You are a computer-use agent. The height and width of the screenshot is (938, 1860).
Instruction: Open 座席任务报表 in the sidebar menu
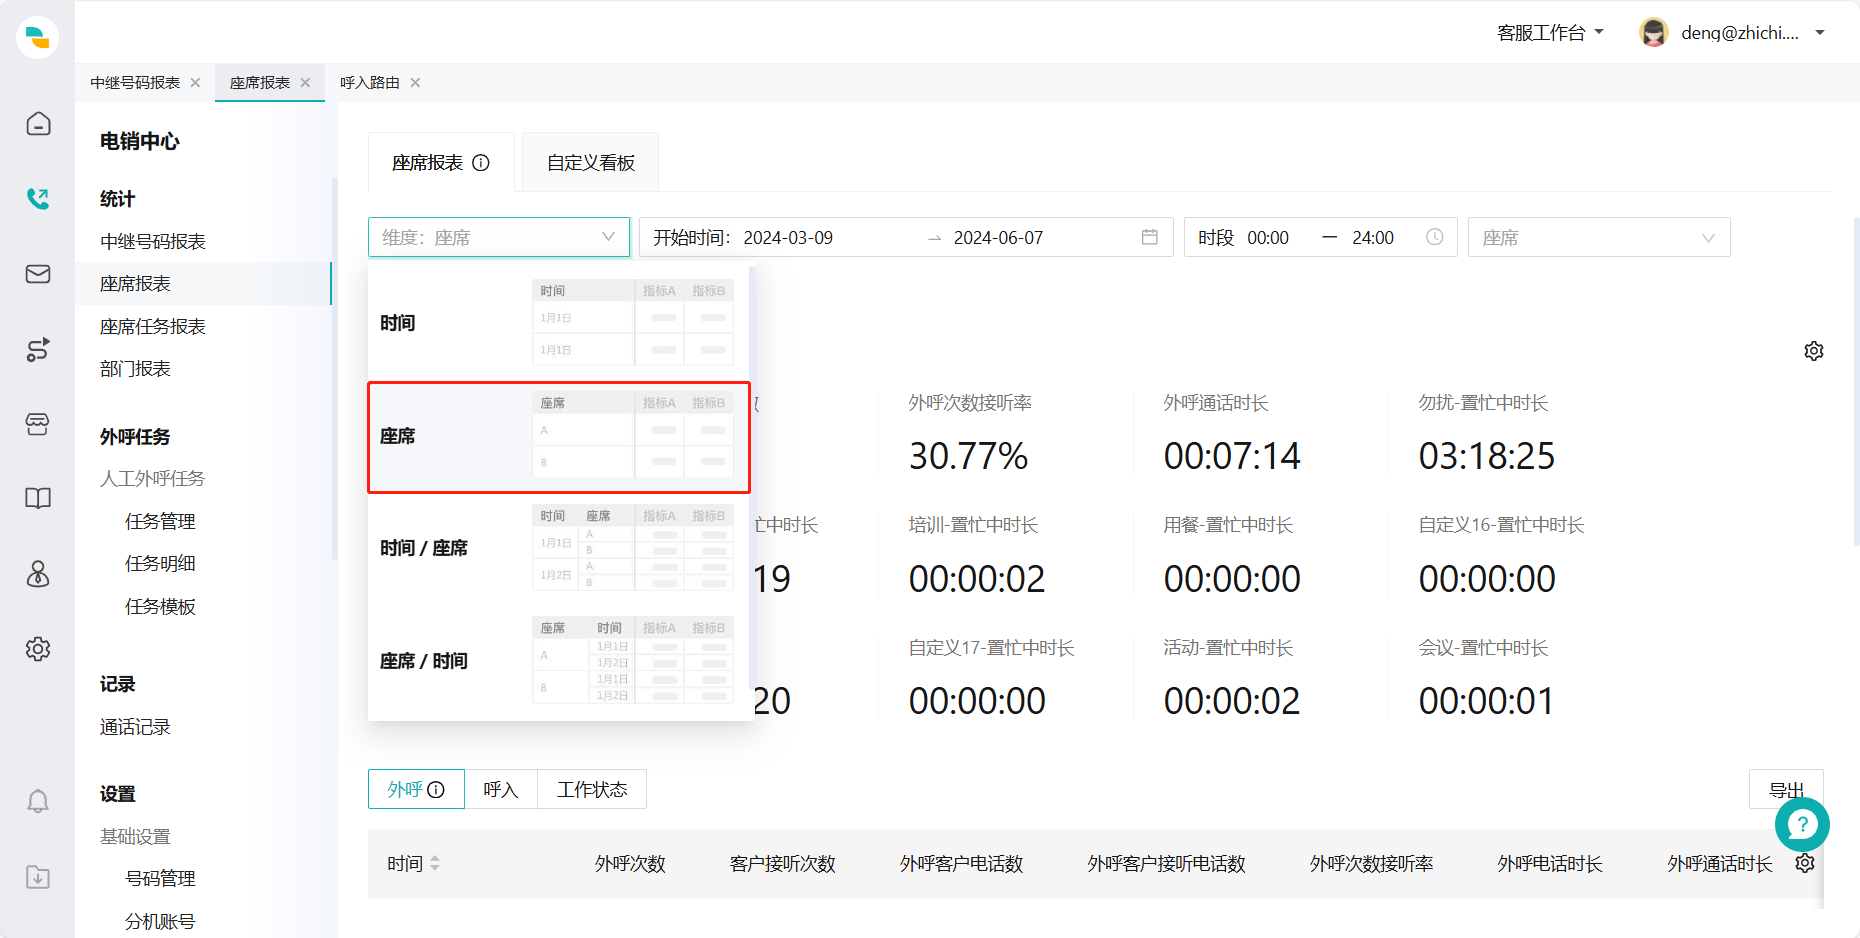(153, 327)
